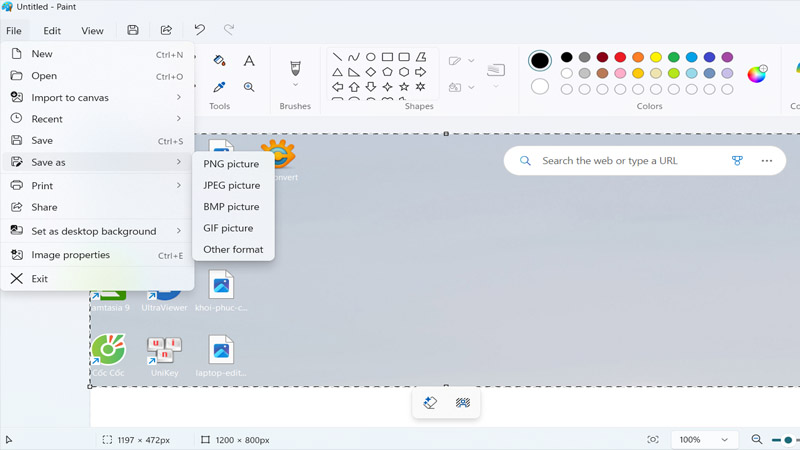Open the shape outline dropdown

(x=471, y=61)
